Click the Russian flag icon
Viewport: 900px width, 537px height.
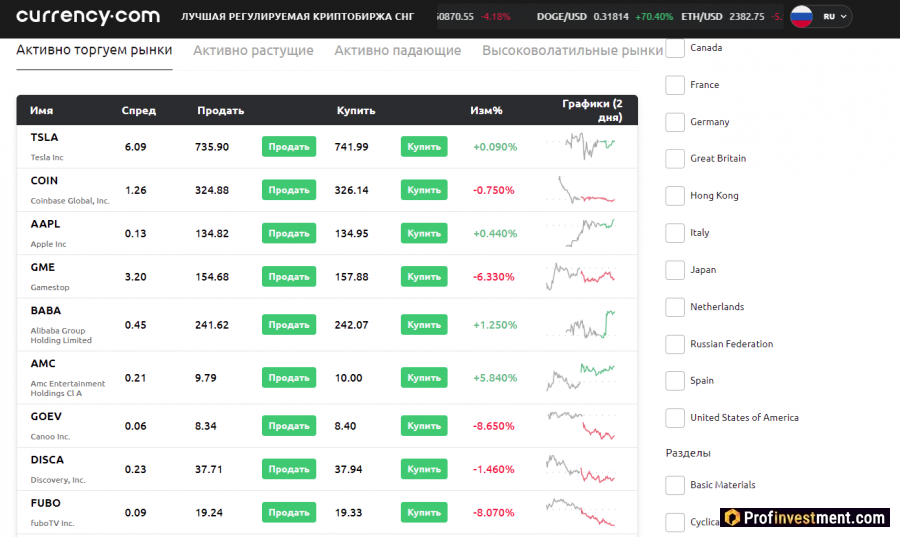click(x=801, y=17)
